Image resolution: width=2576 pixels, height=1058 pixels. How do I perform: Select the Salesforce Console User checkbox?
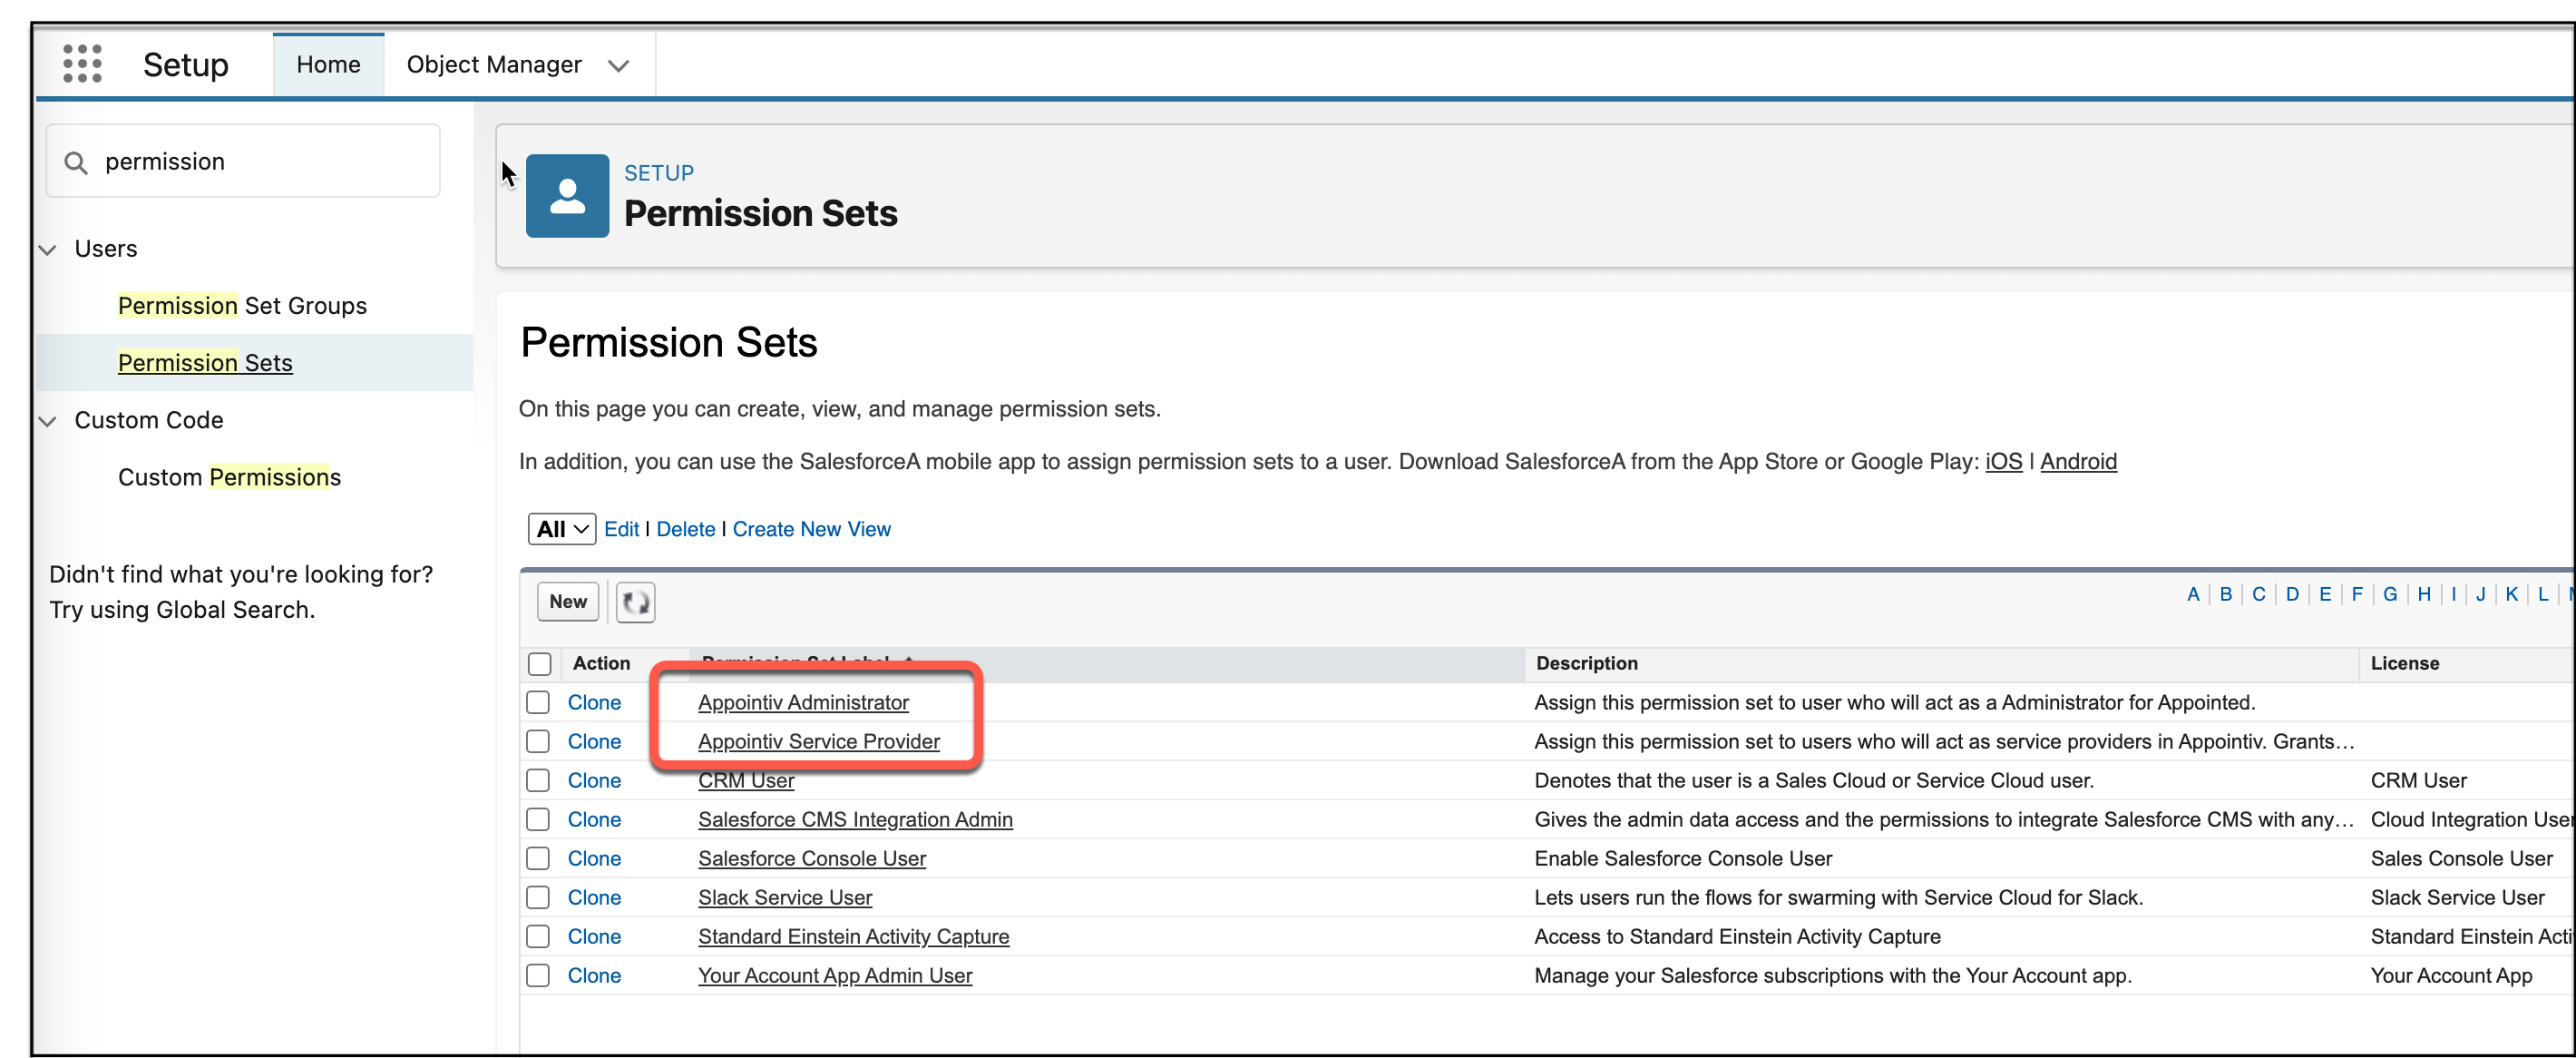point(538,859)
